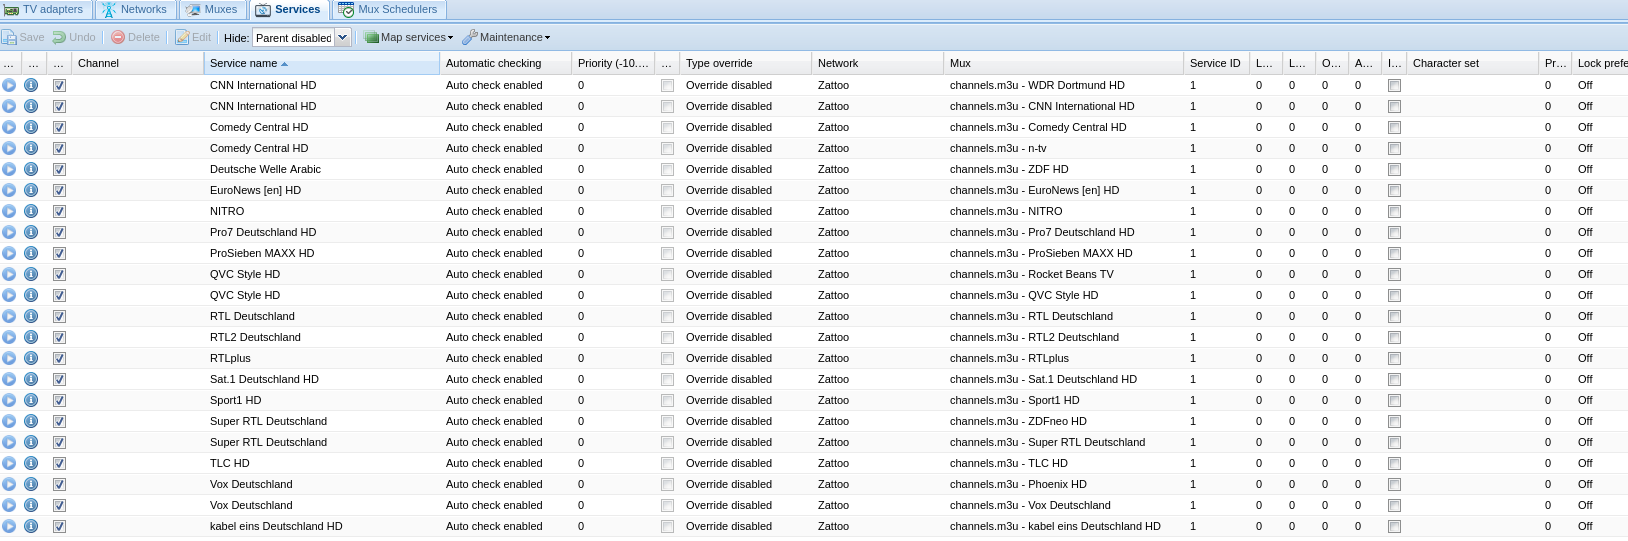Click the Map services toolbar icon
Image resolution: width=1628 pixels, height=541 pixels.
[x=371, y=37]
